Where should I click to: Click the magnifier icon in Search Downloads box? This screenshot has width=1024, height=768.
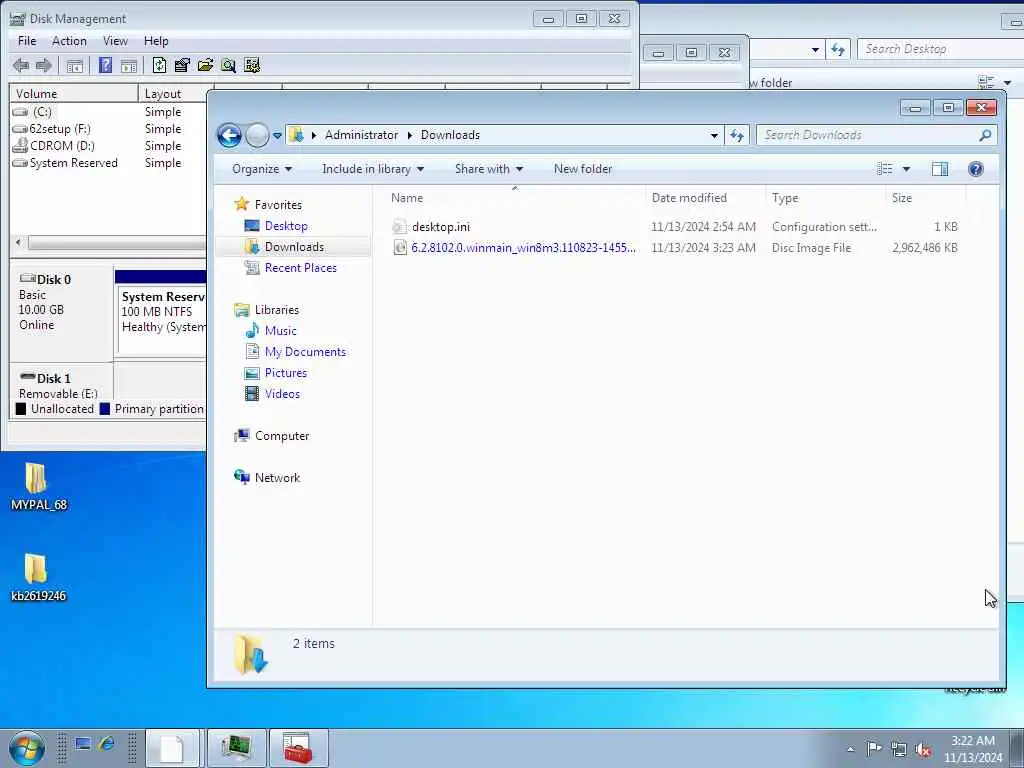[985, 135]
